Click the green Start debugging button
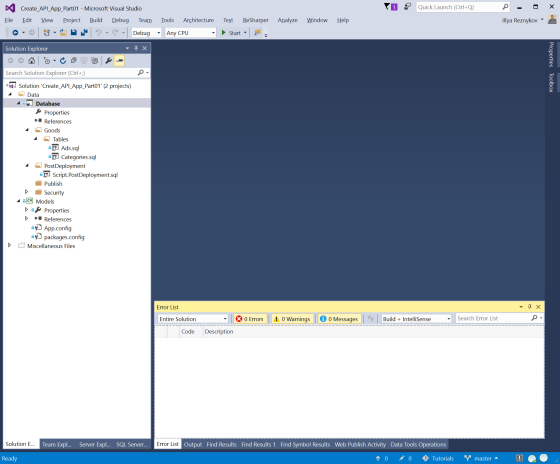The width and height of the screenshot is (560, 464). (231, 33)
